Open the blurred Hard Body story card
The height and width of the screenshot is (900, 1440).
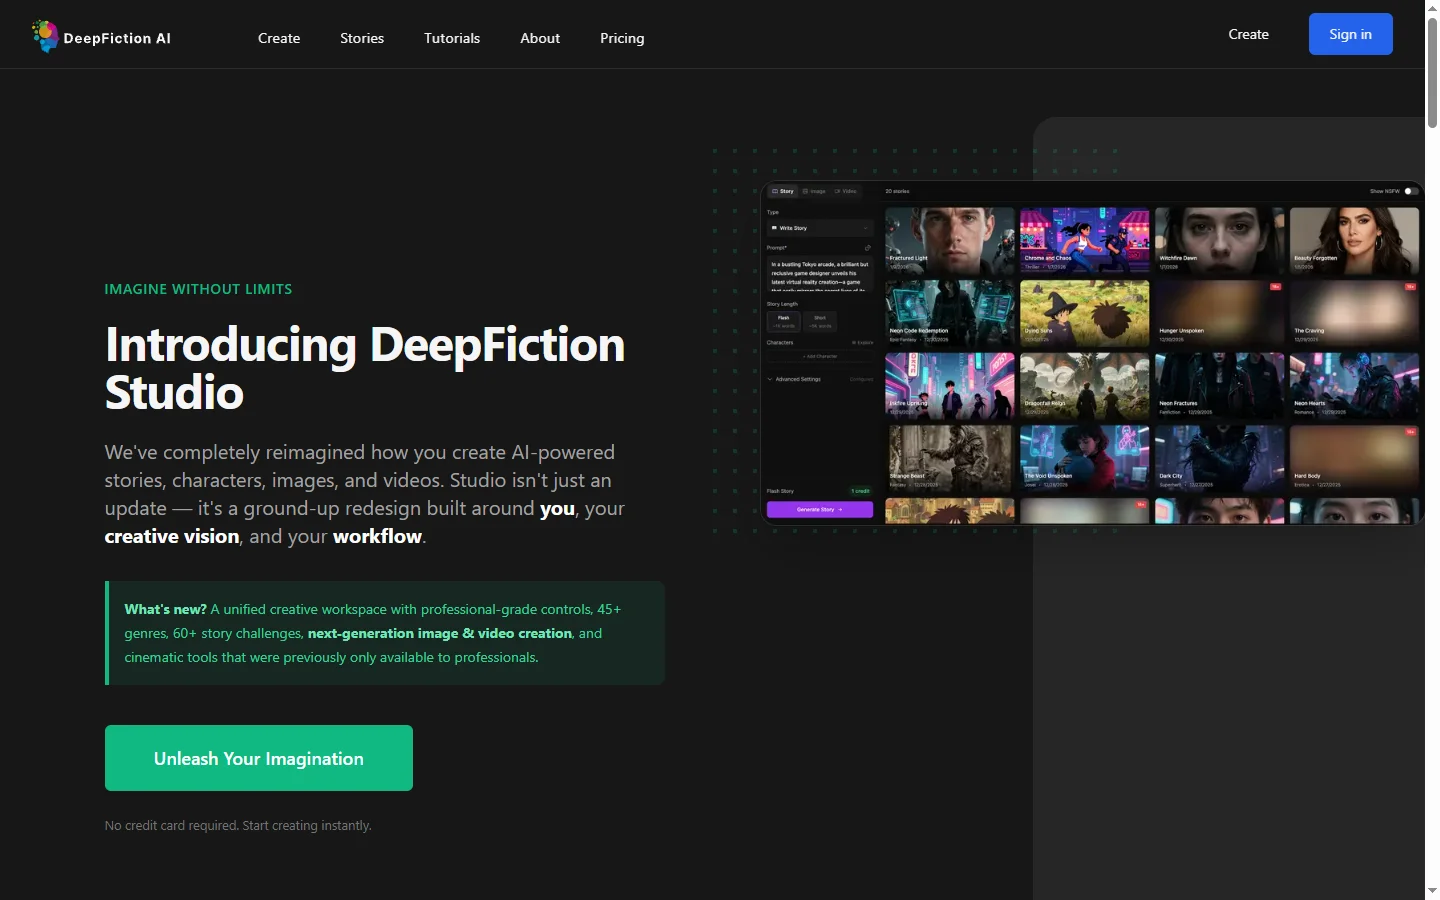(1355, 458)
